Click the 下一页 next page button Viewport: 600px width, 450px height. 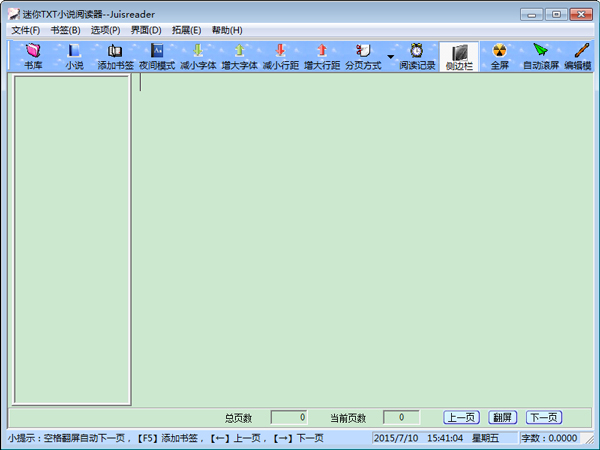click(x=544, y=418)
